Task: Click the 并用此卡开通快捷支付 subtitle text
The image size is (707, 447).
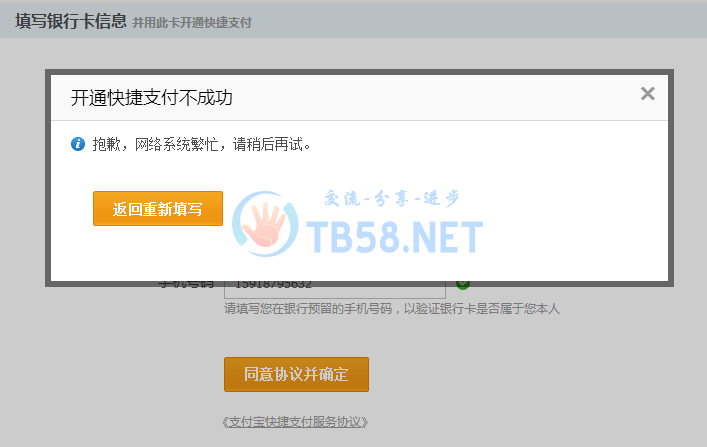Action: (192, 23)
